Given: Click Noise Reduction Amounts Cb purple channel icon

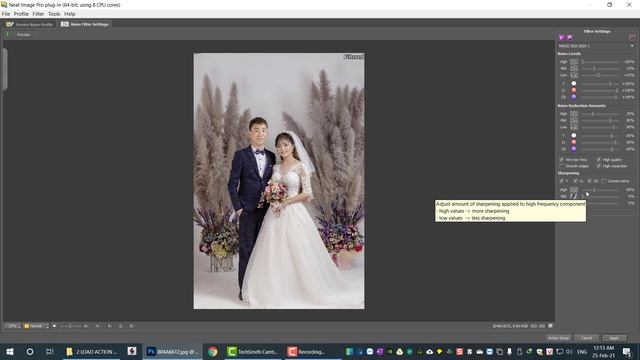Looking at the screenshot, I should point(573,149).
